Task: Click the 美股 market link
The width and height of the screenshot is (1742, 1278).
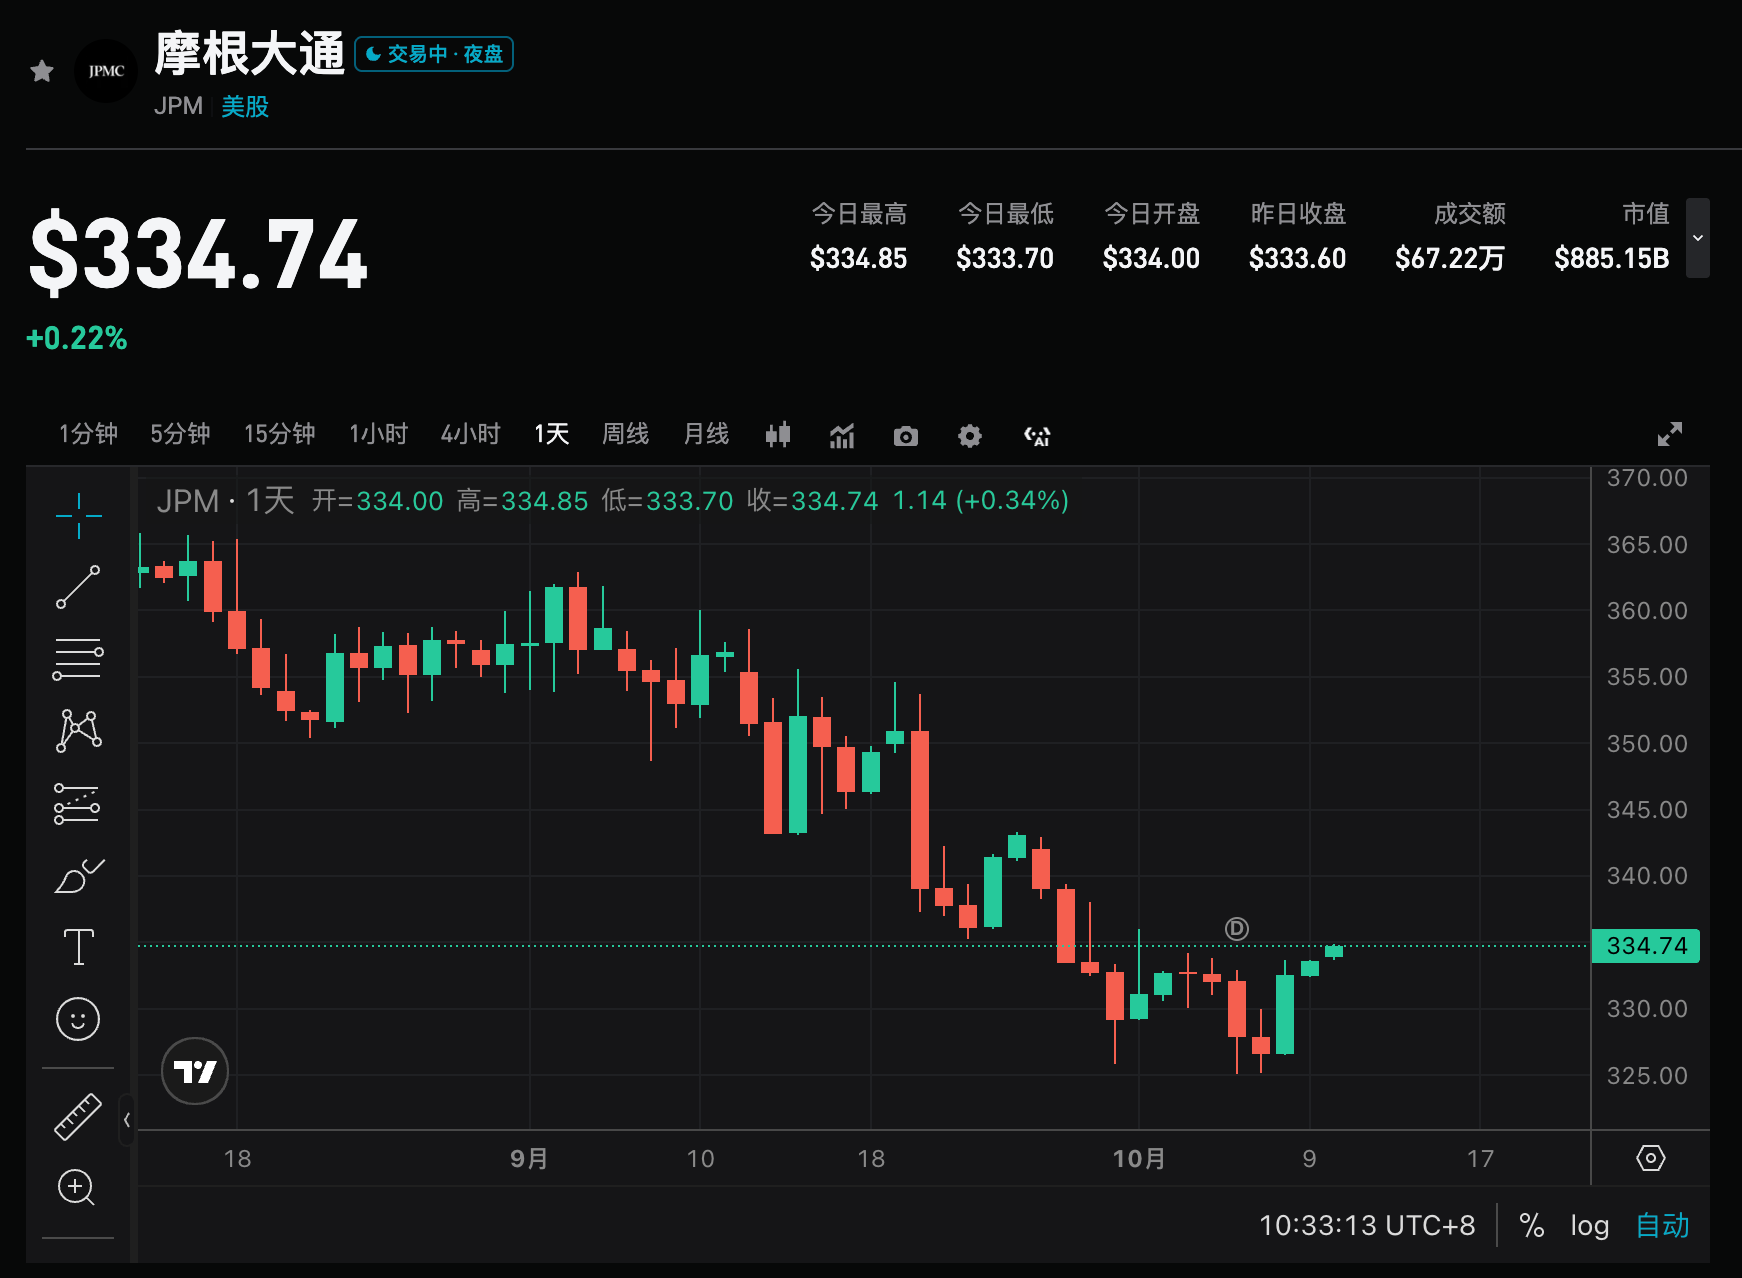Action: 245,106
